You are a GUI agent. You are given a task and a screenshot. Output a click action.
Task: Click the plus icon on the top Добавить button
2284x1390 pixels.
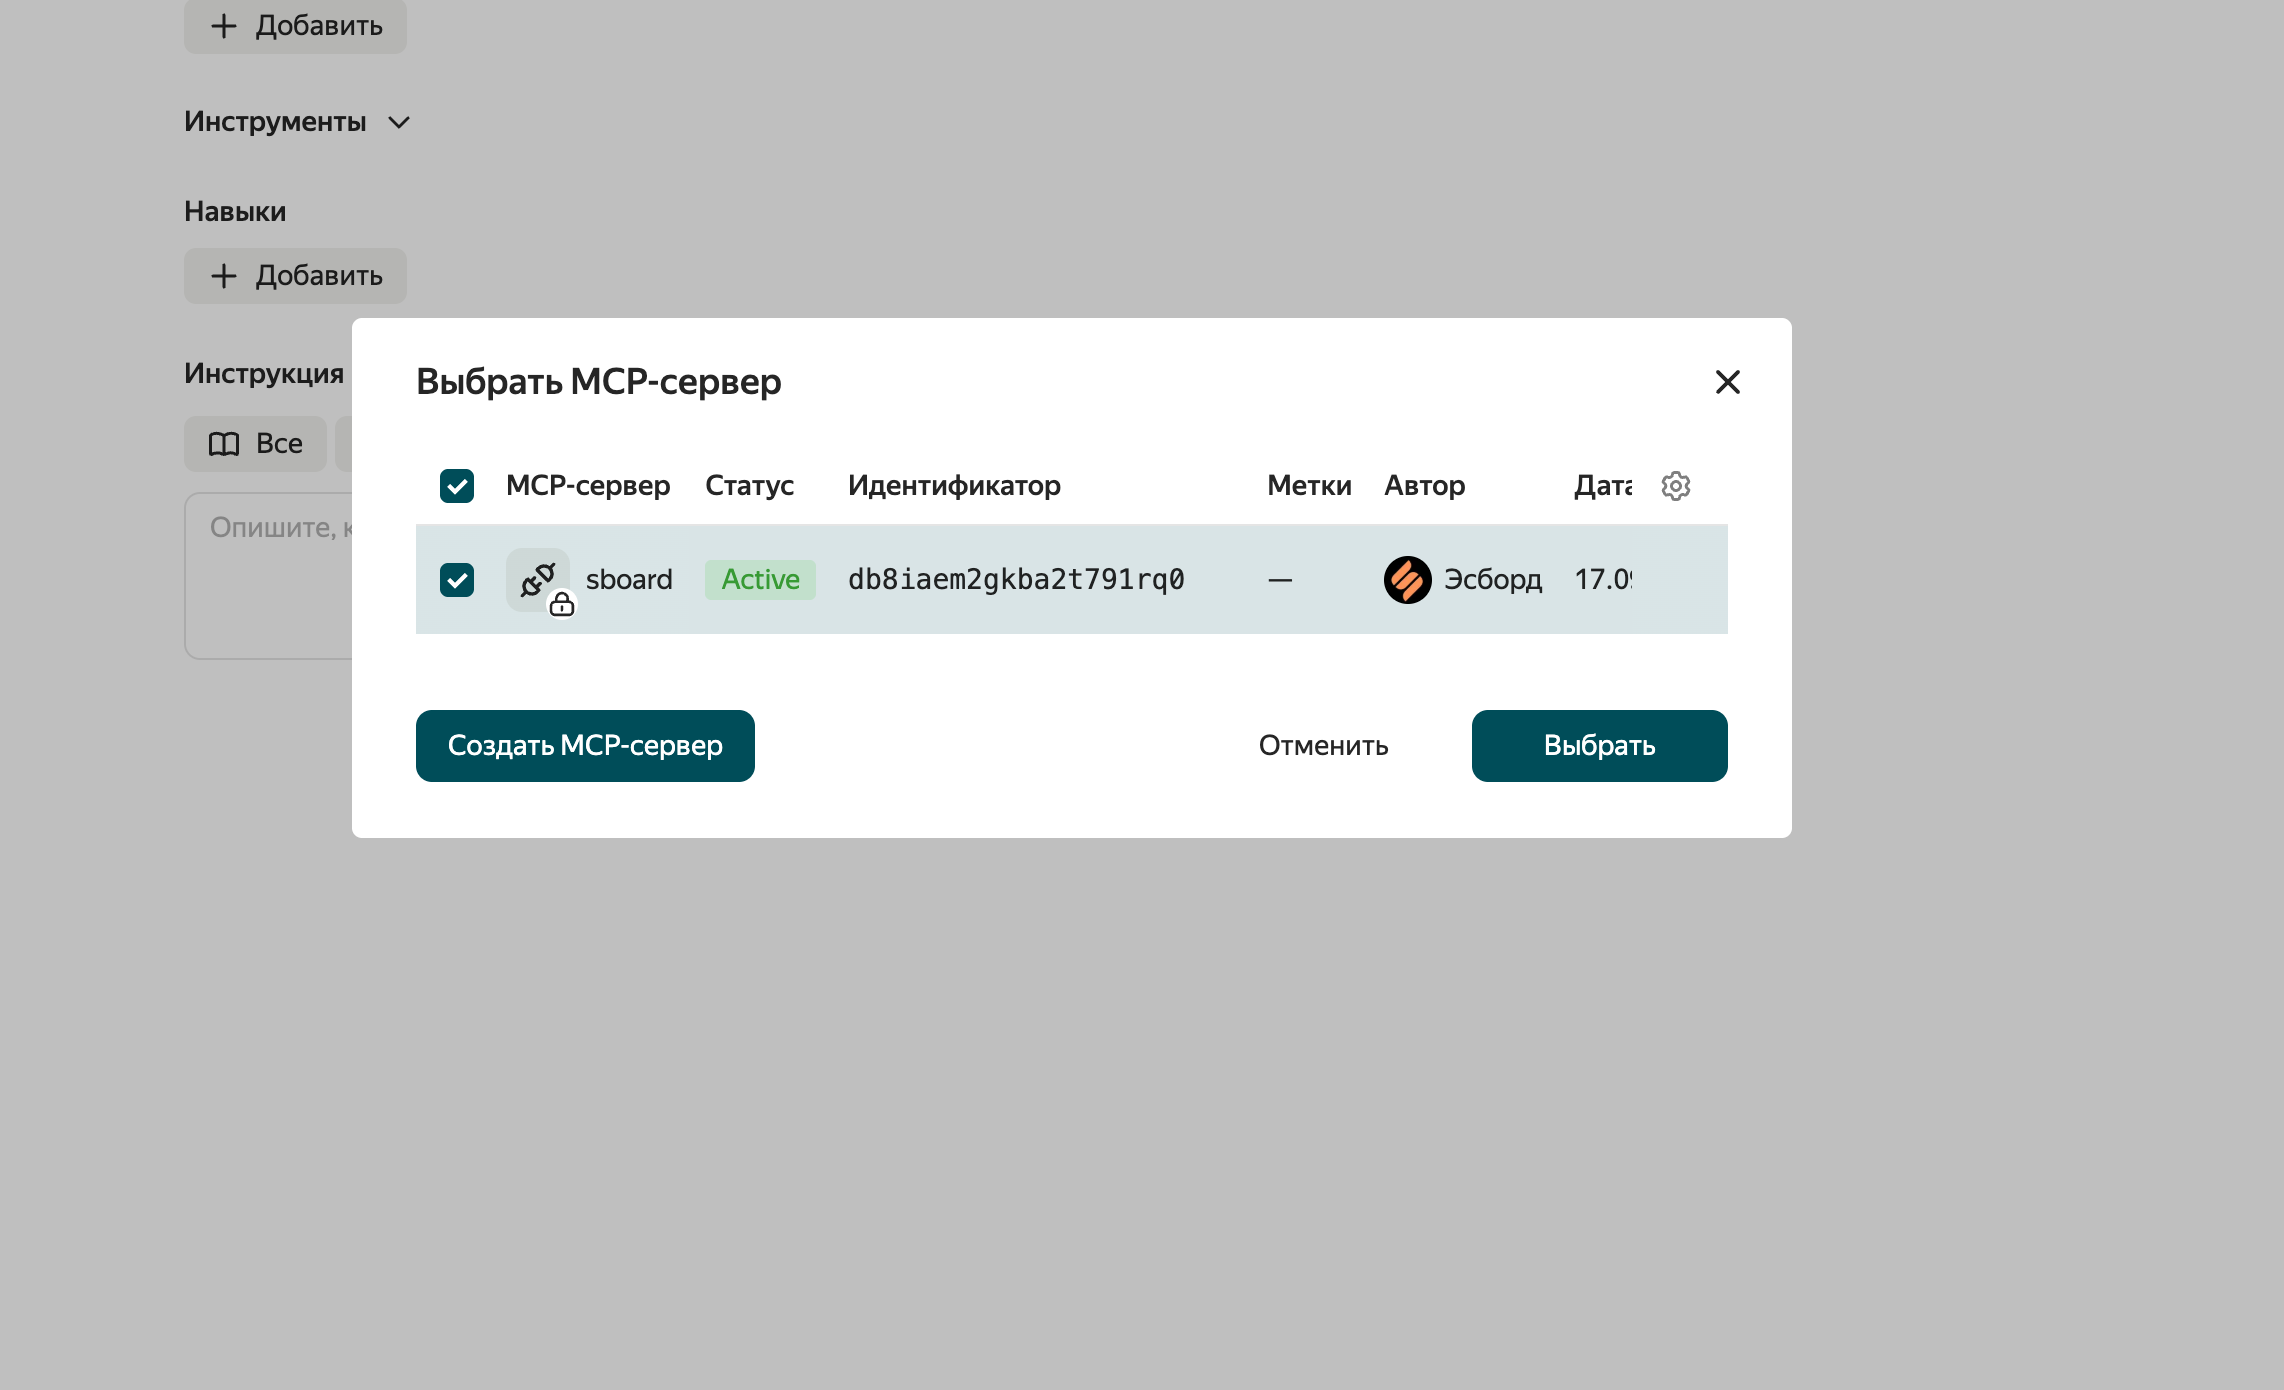pos(224,26)
